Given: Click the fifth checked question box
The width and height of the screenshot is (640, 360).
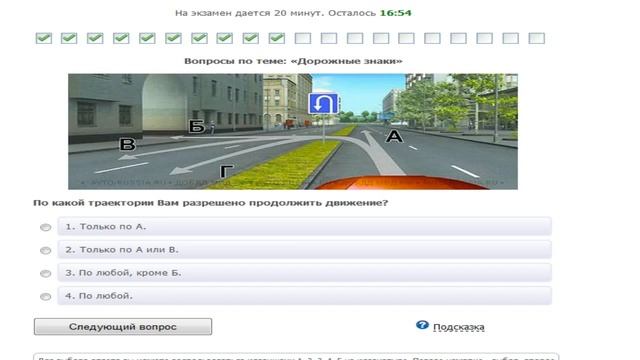Looking at the screenshot, I should [147, 38].
